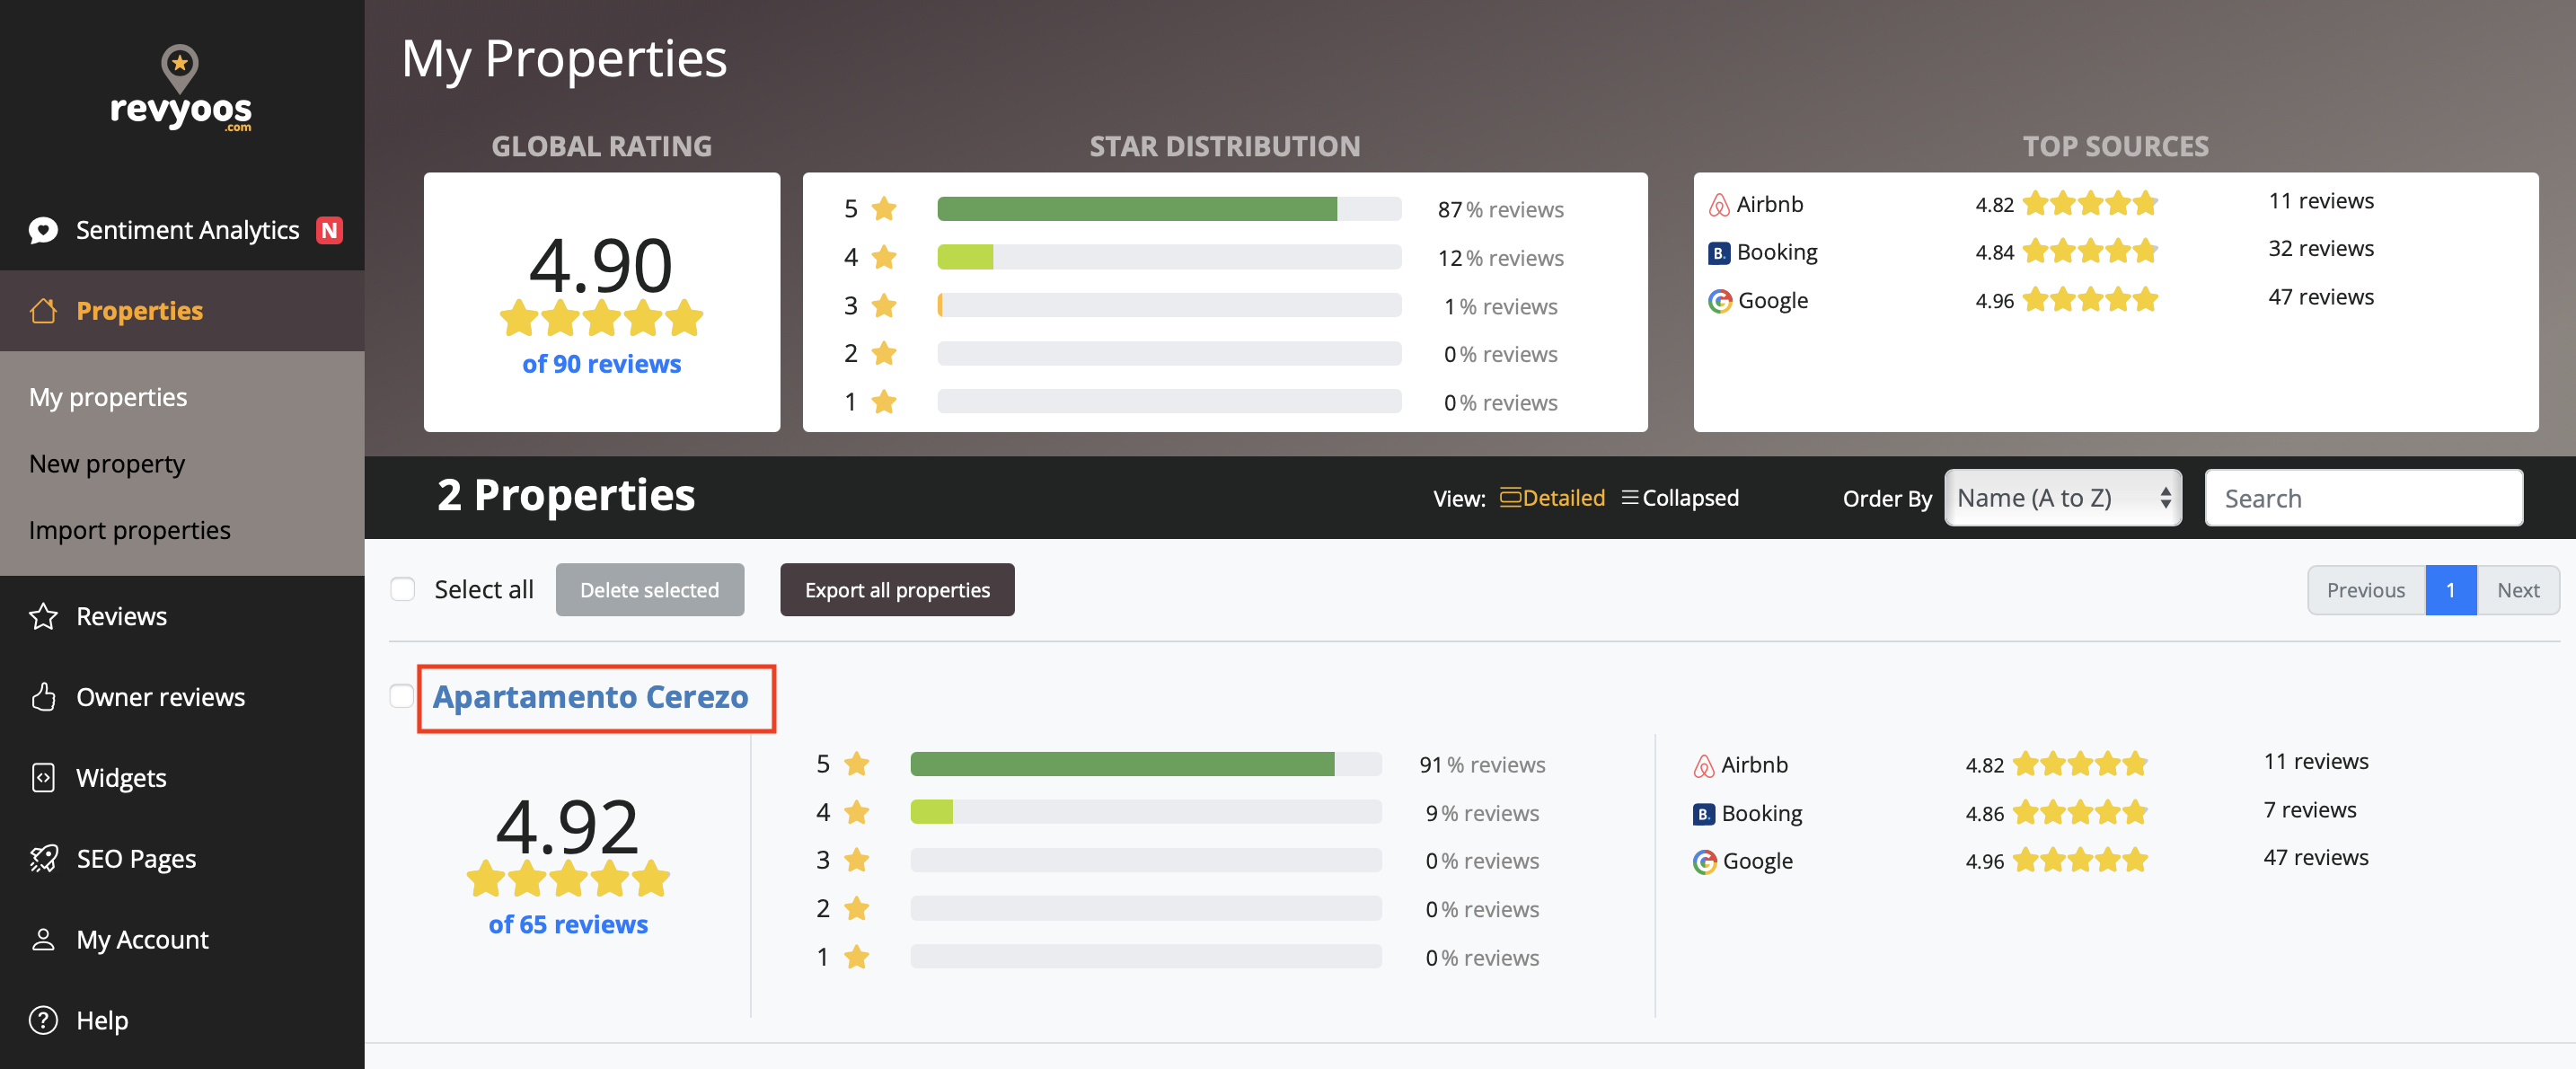The image size is (2576, 1069).
Task: Open New property submenu item
Action: (x=107, y=464)
